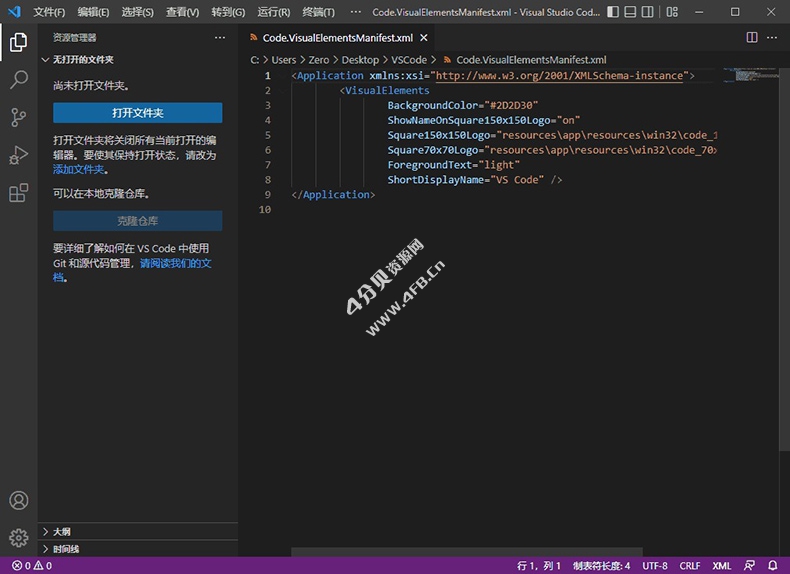790x574 pixels.
Task: Open notifications bell in status bar
Action: pyautogui.click(x=772, y=566)
